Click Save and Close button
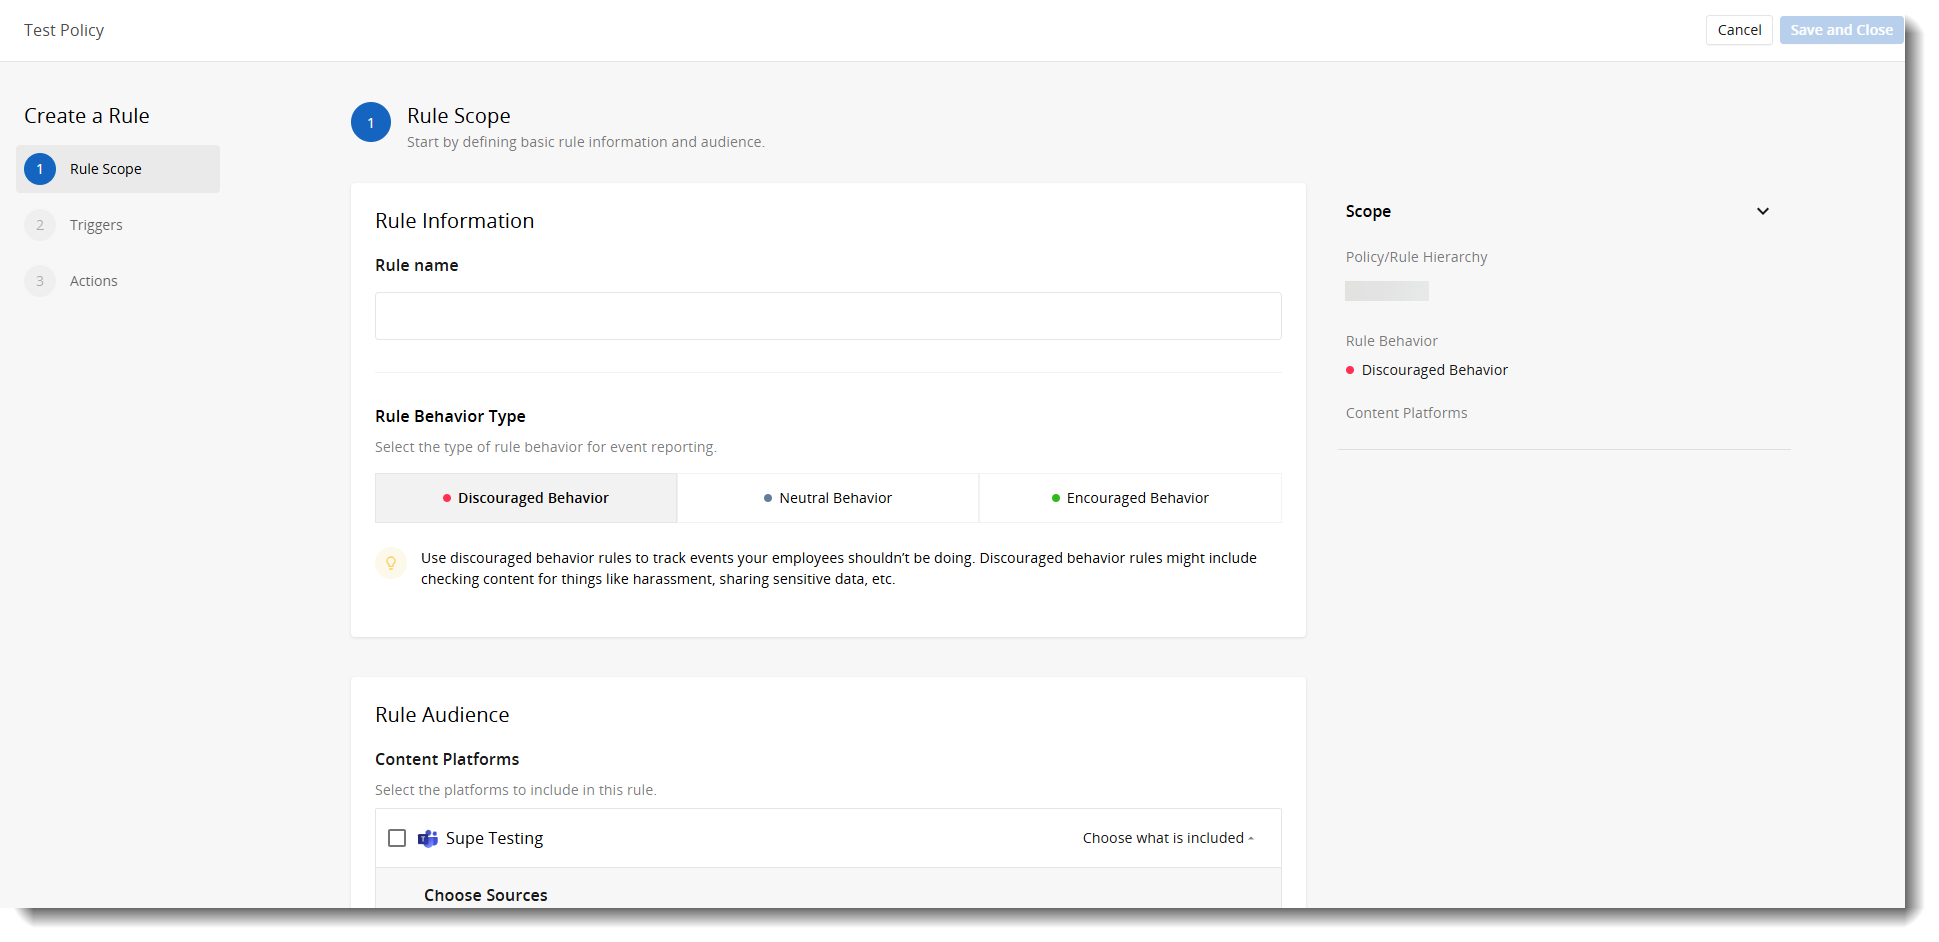Image resolution: width=1939 pixels, height=942 pixels. point(1841,30)
